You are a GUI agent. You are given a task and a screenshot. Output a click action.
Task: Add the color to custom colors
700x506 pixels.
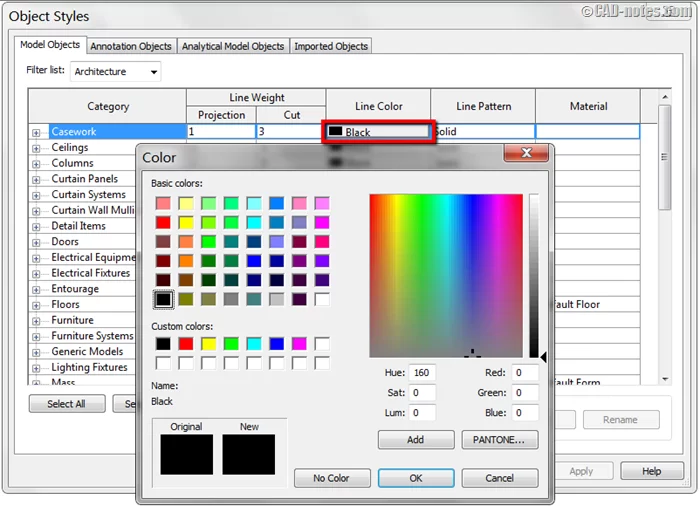(416, 439)
